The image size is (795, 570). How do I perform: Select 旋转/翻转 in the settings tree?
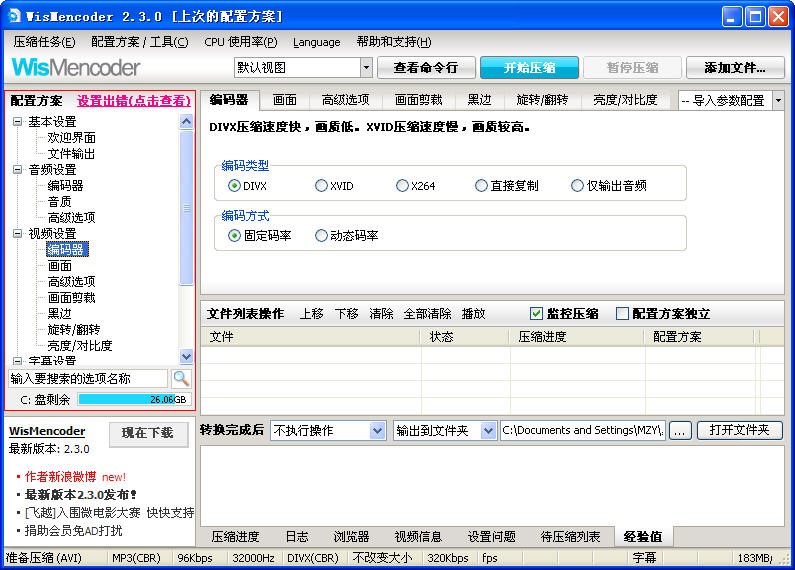tap(74, 330)
